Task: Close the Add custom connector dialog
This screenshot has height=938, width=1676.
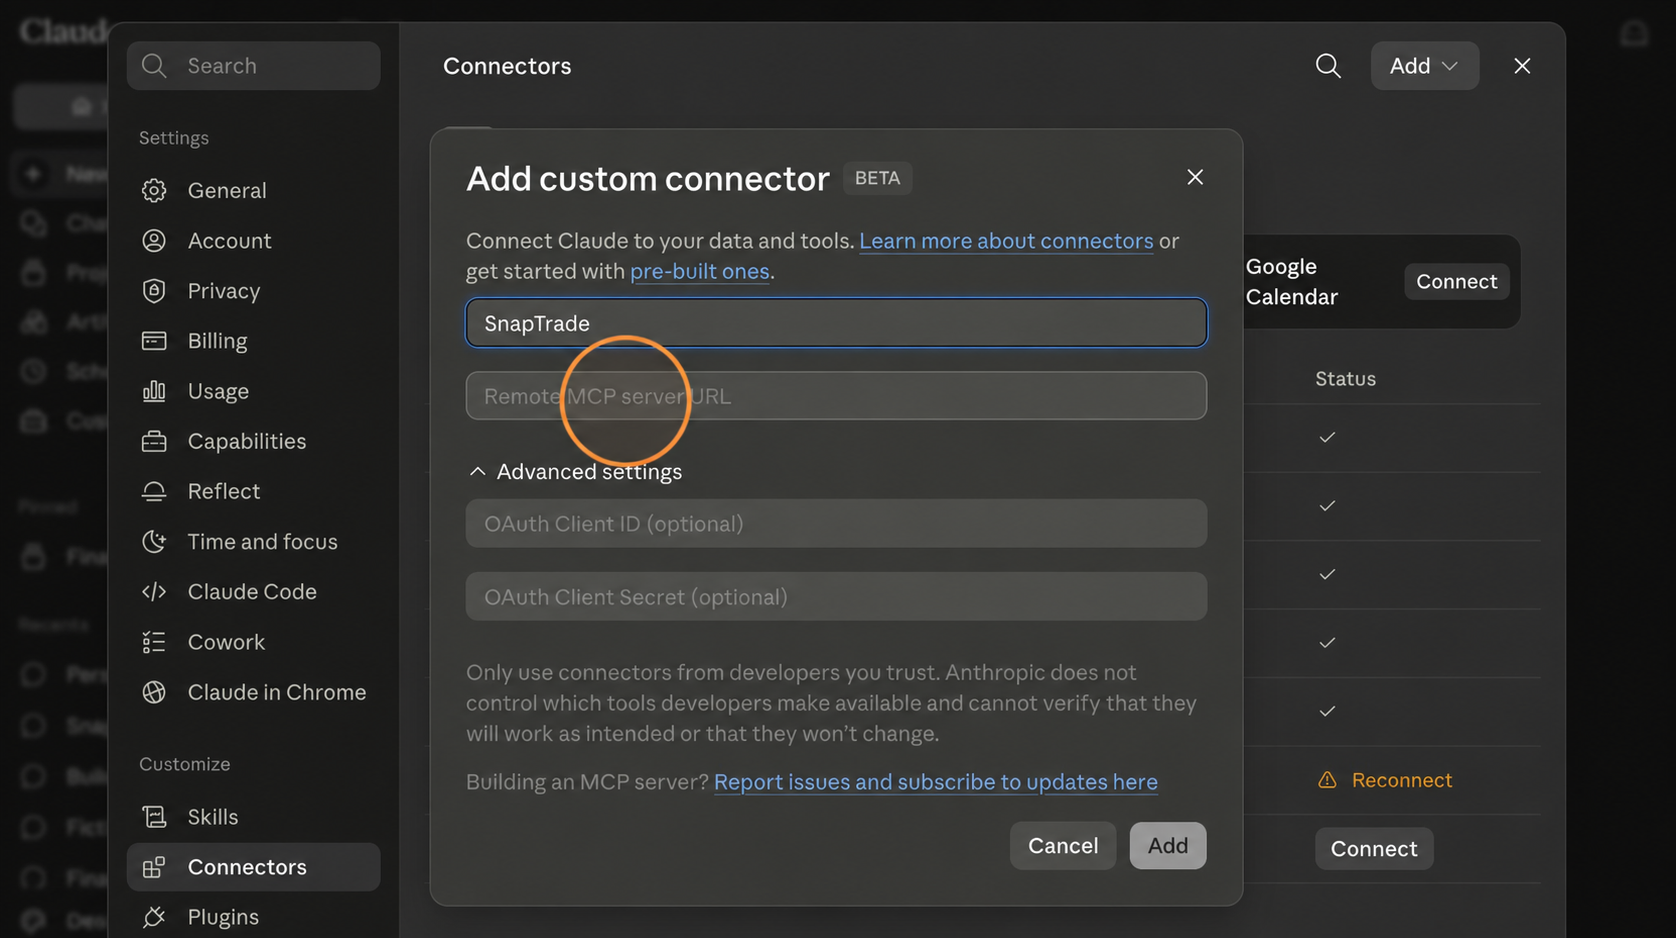Action: [x=1195, y=177]
